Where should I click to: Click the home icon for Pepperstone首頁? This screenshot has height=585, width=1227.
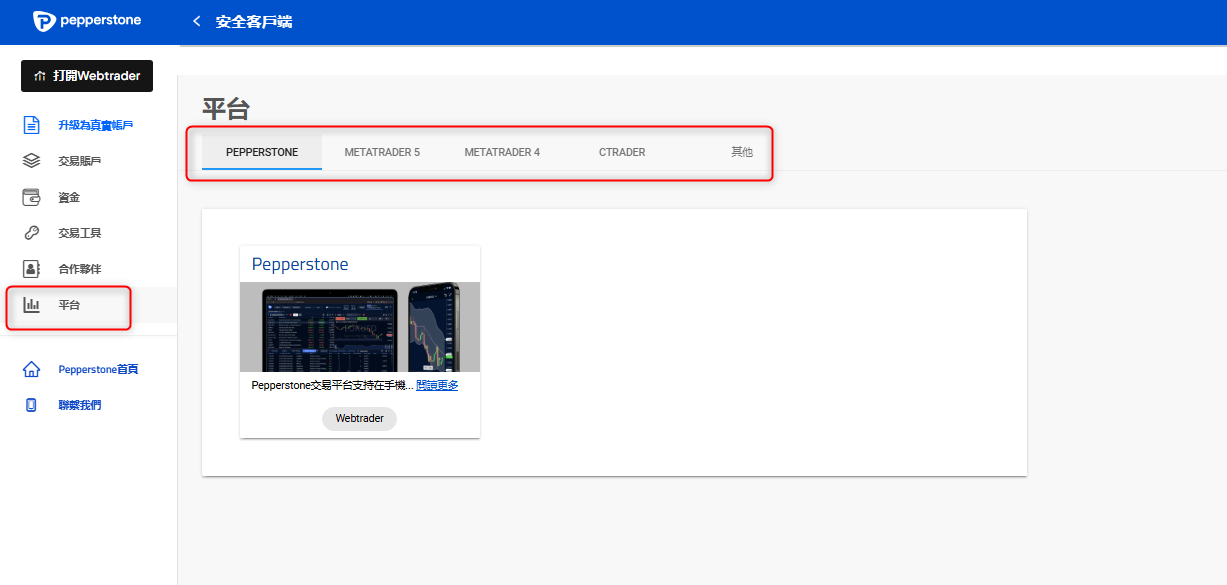click(x=32, y=369)
